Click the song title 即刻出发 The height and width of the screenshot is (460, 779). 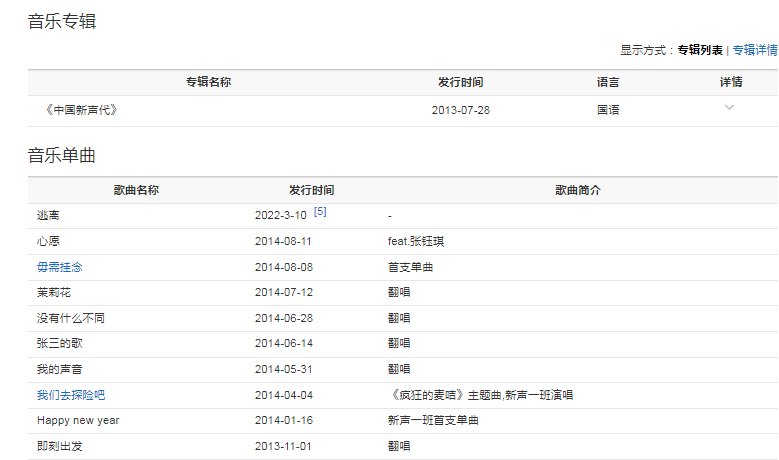(x=60, y=446)
